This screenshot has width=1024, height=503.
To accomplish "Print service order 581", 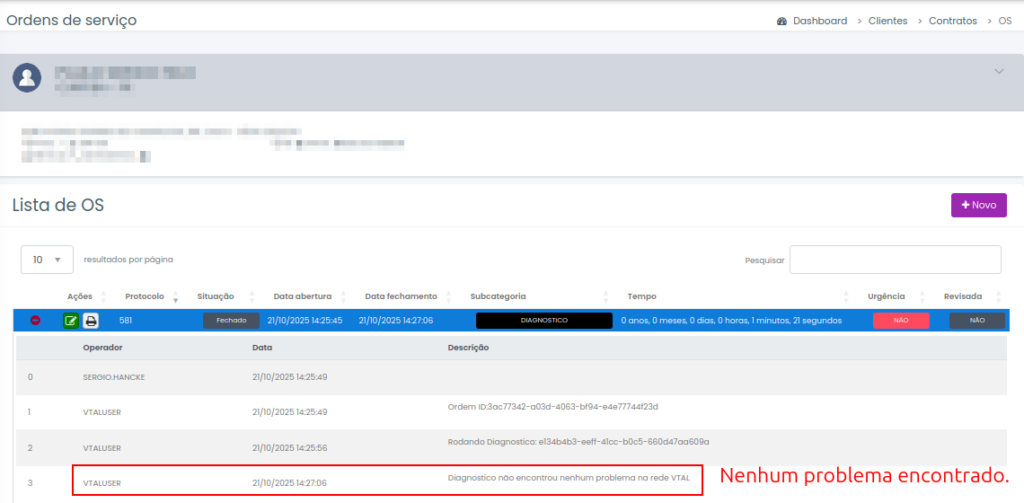I will point(91,321).
